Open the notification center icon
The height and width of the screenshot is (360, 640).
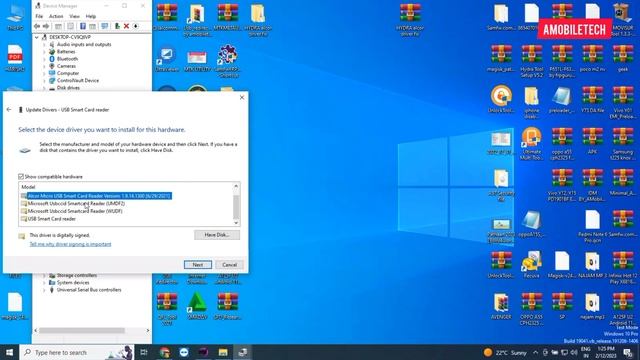click(x=628, y=352)
